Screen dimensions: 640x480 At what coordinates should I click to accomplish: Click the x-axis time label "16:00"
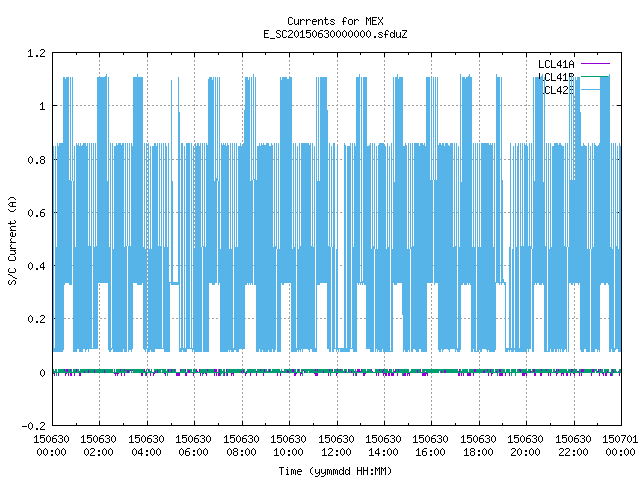(x=430, y=452)
